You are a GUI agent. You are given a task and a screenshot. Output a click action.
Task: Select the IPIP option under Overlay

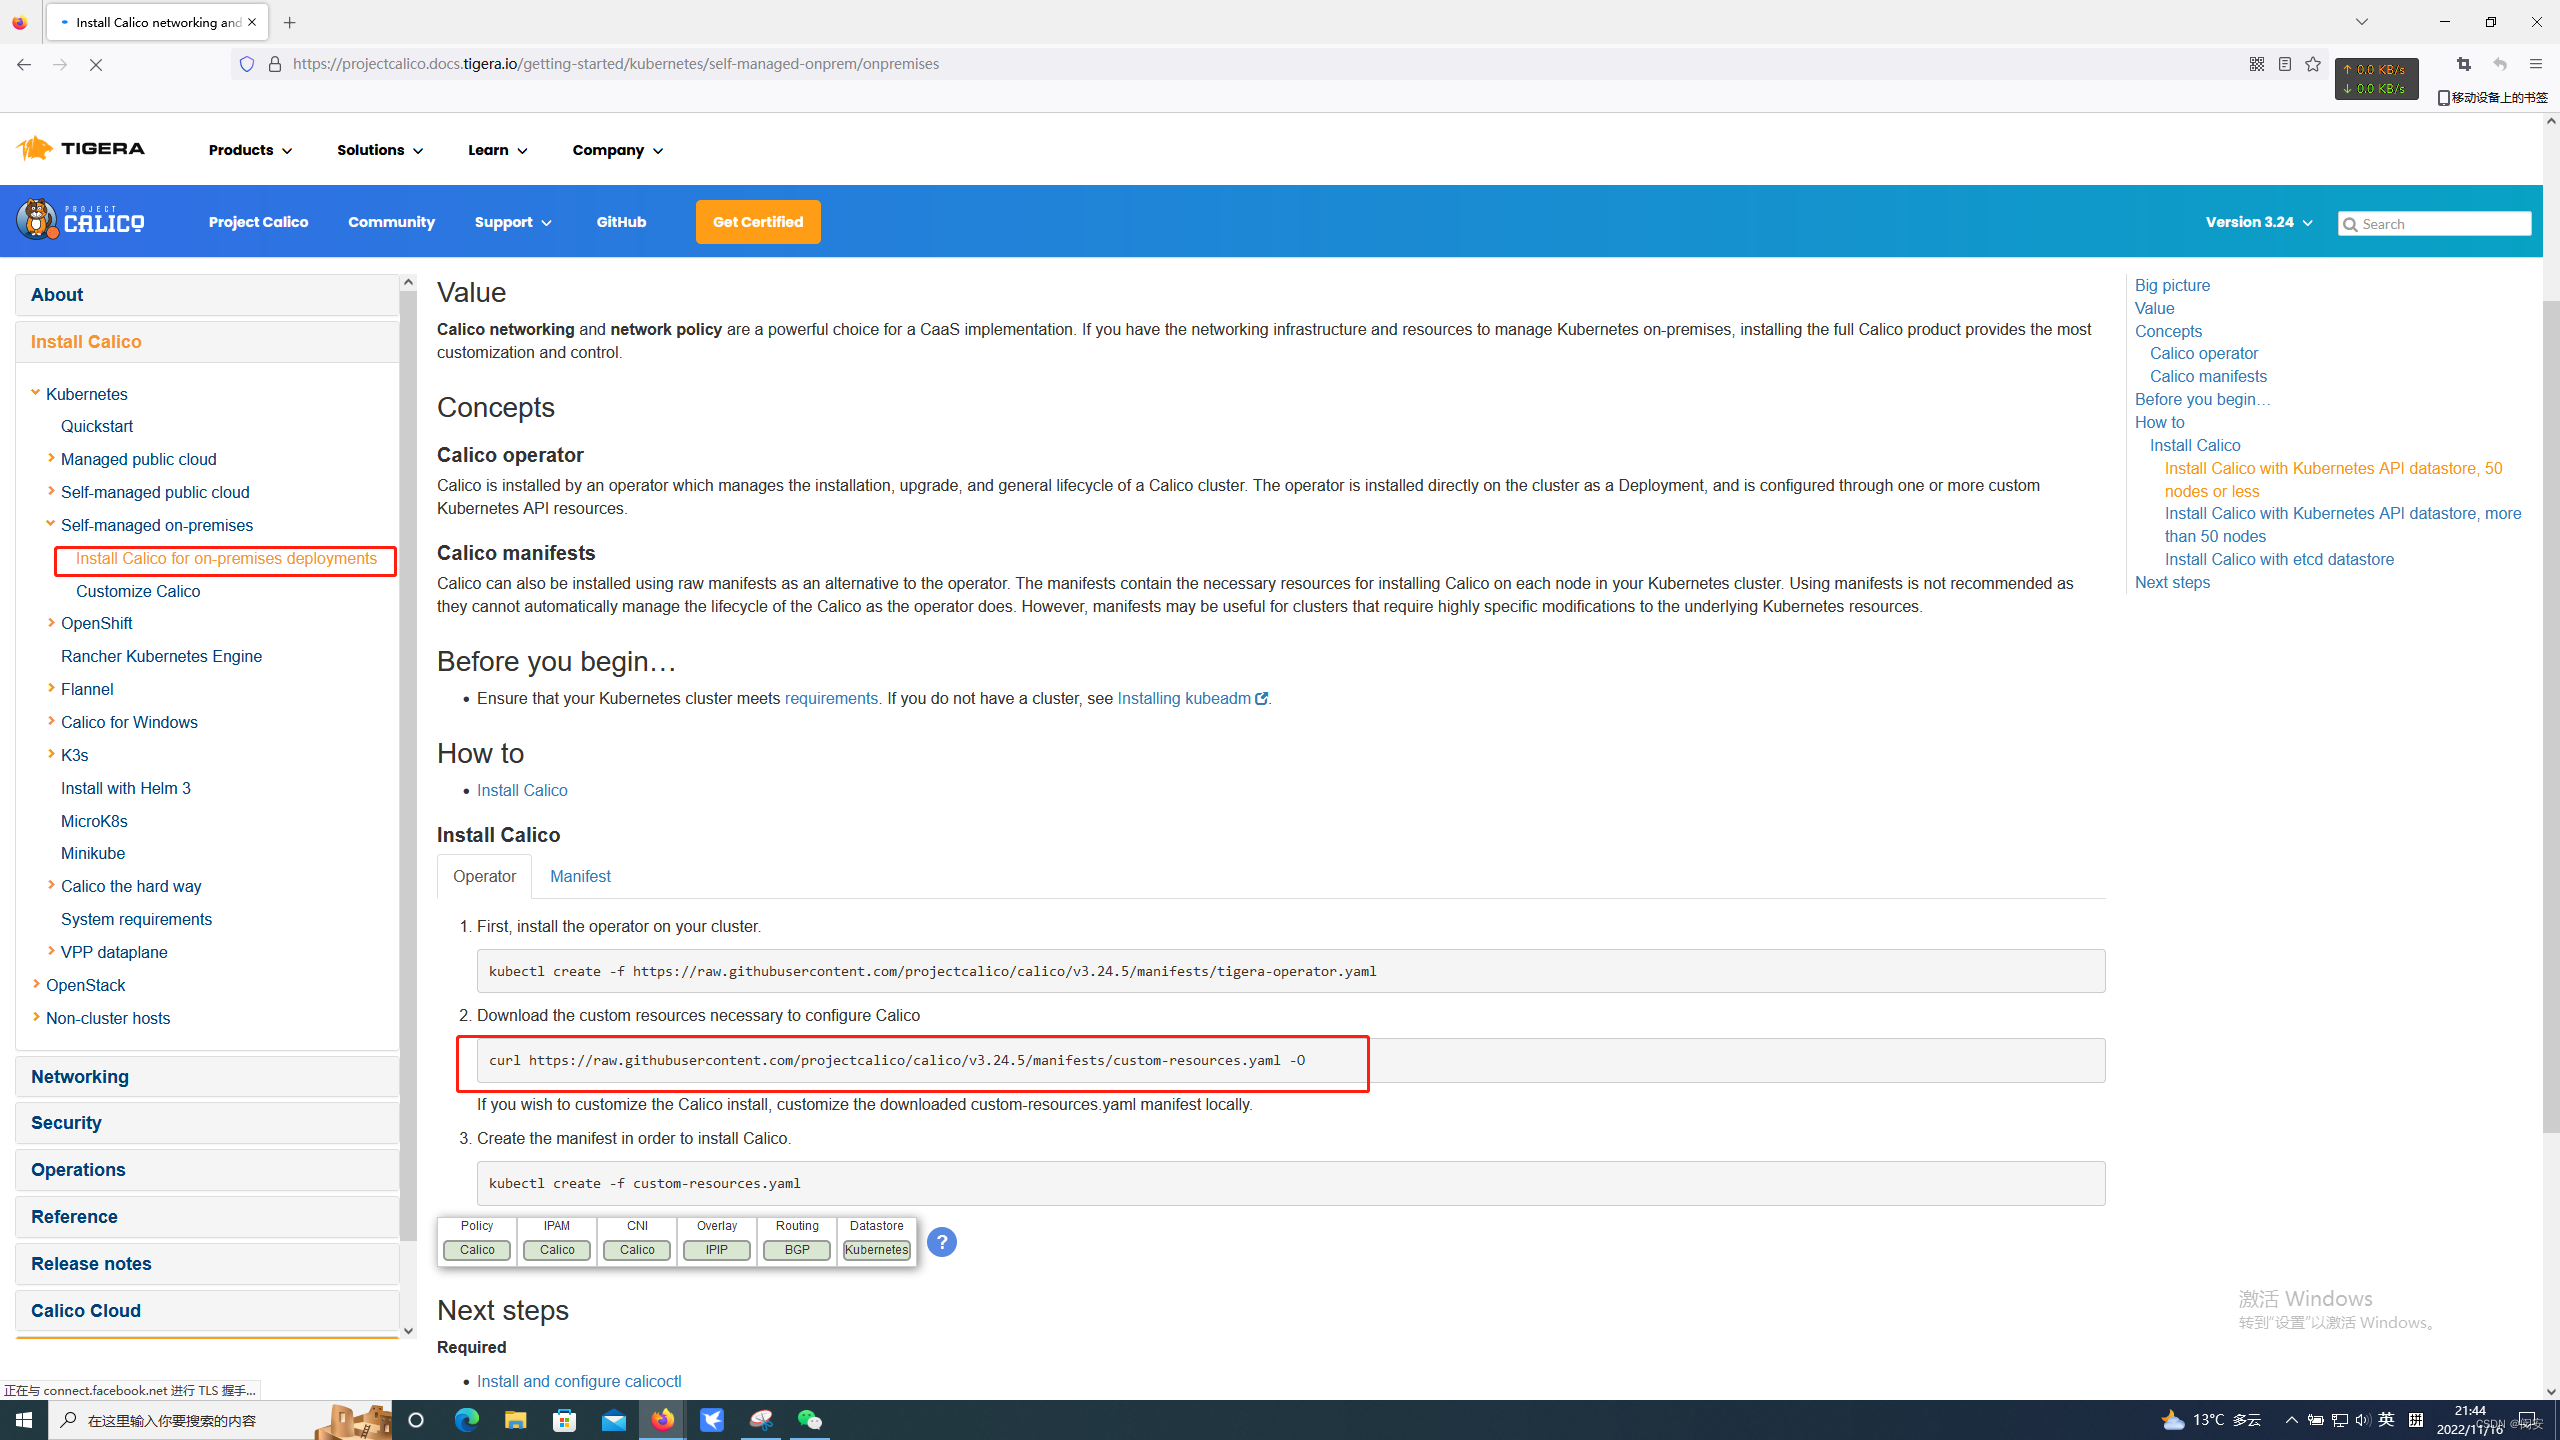[717, 1250]
